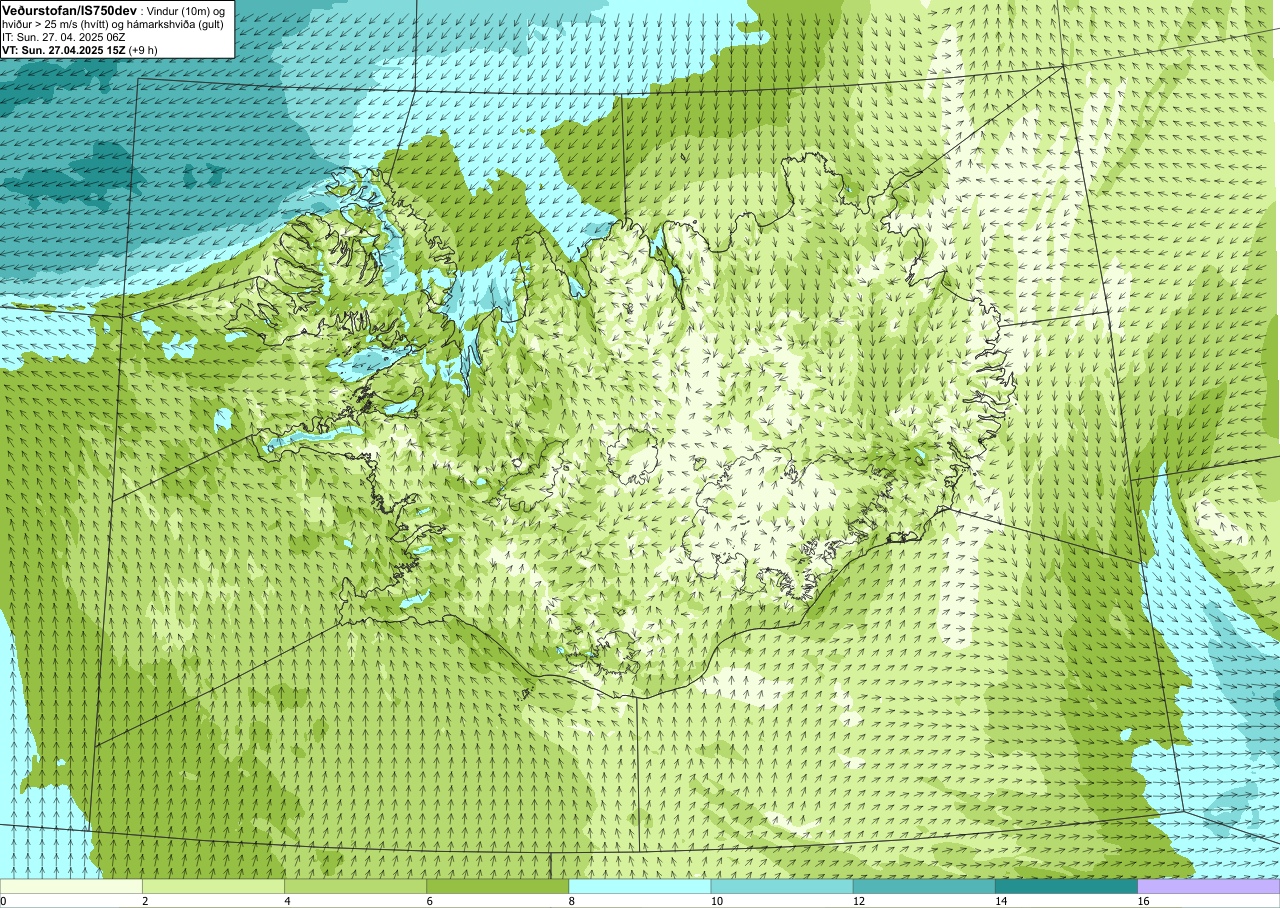Click the legend label '12'
The width and height of the screenshot is (1280, 908).
pos(859,901)
